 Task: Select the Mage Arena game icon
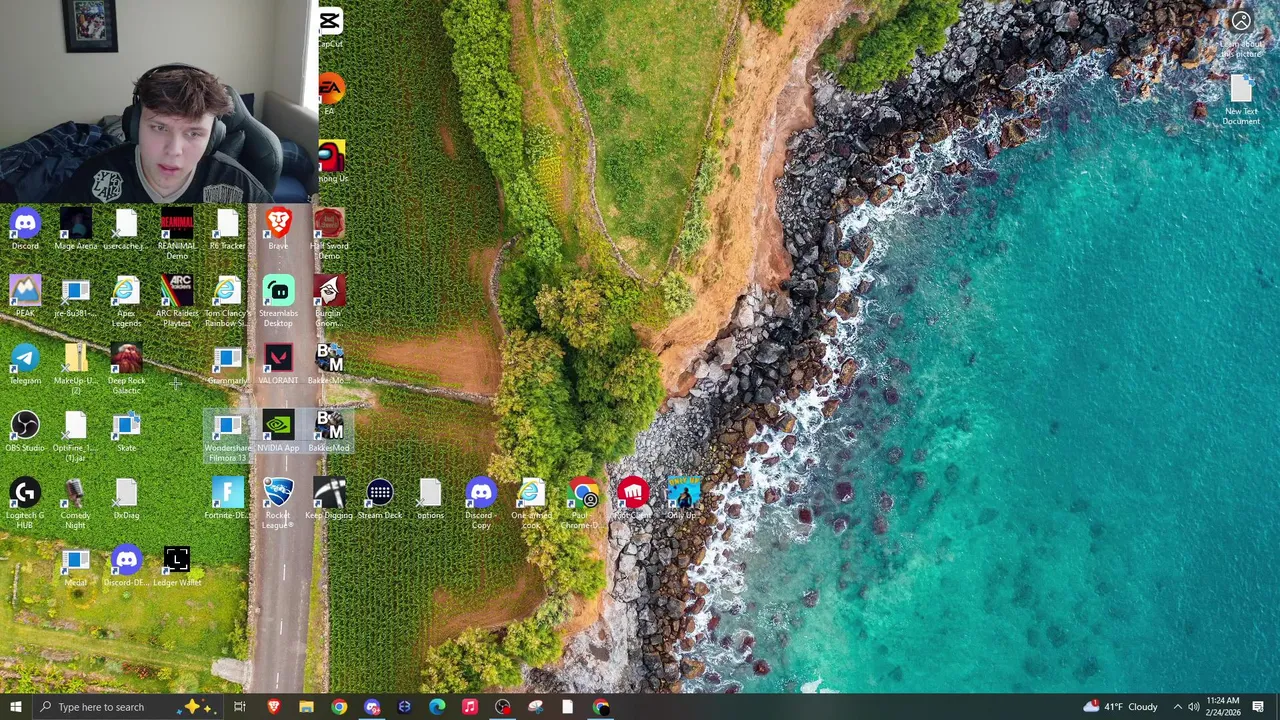coord(76,229)
